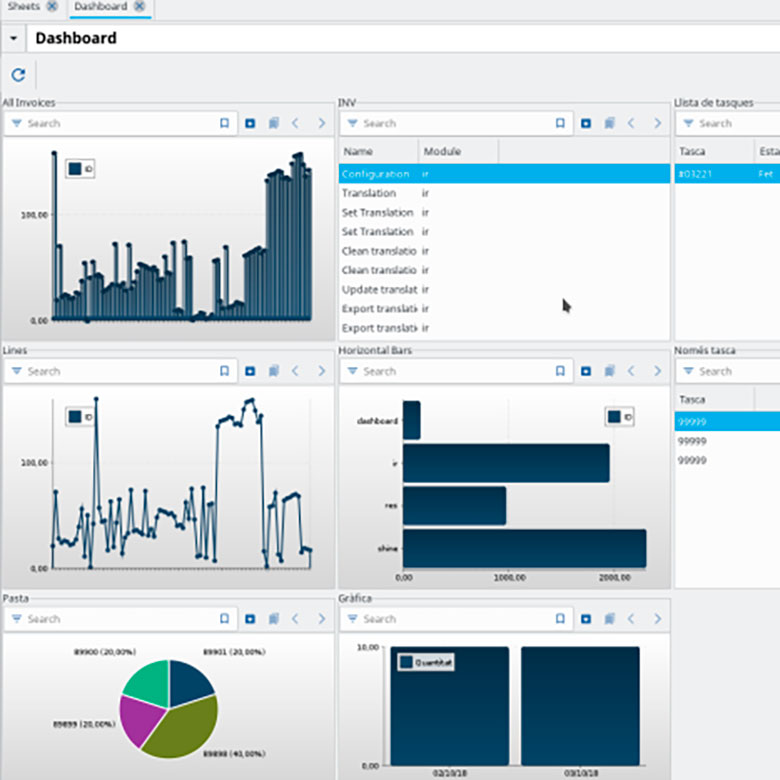Image resolution: width=780 pixels, height=780 pixels.
Task: Go to previous page in Pasta panel
Action: 295,619
